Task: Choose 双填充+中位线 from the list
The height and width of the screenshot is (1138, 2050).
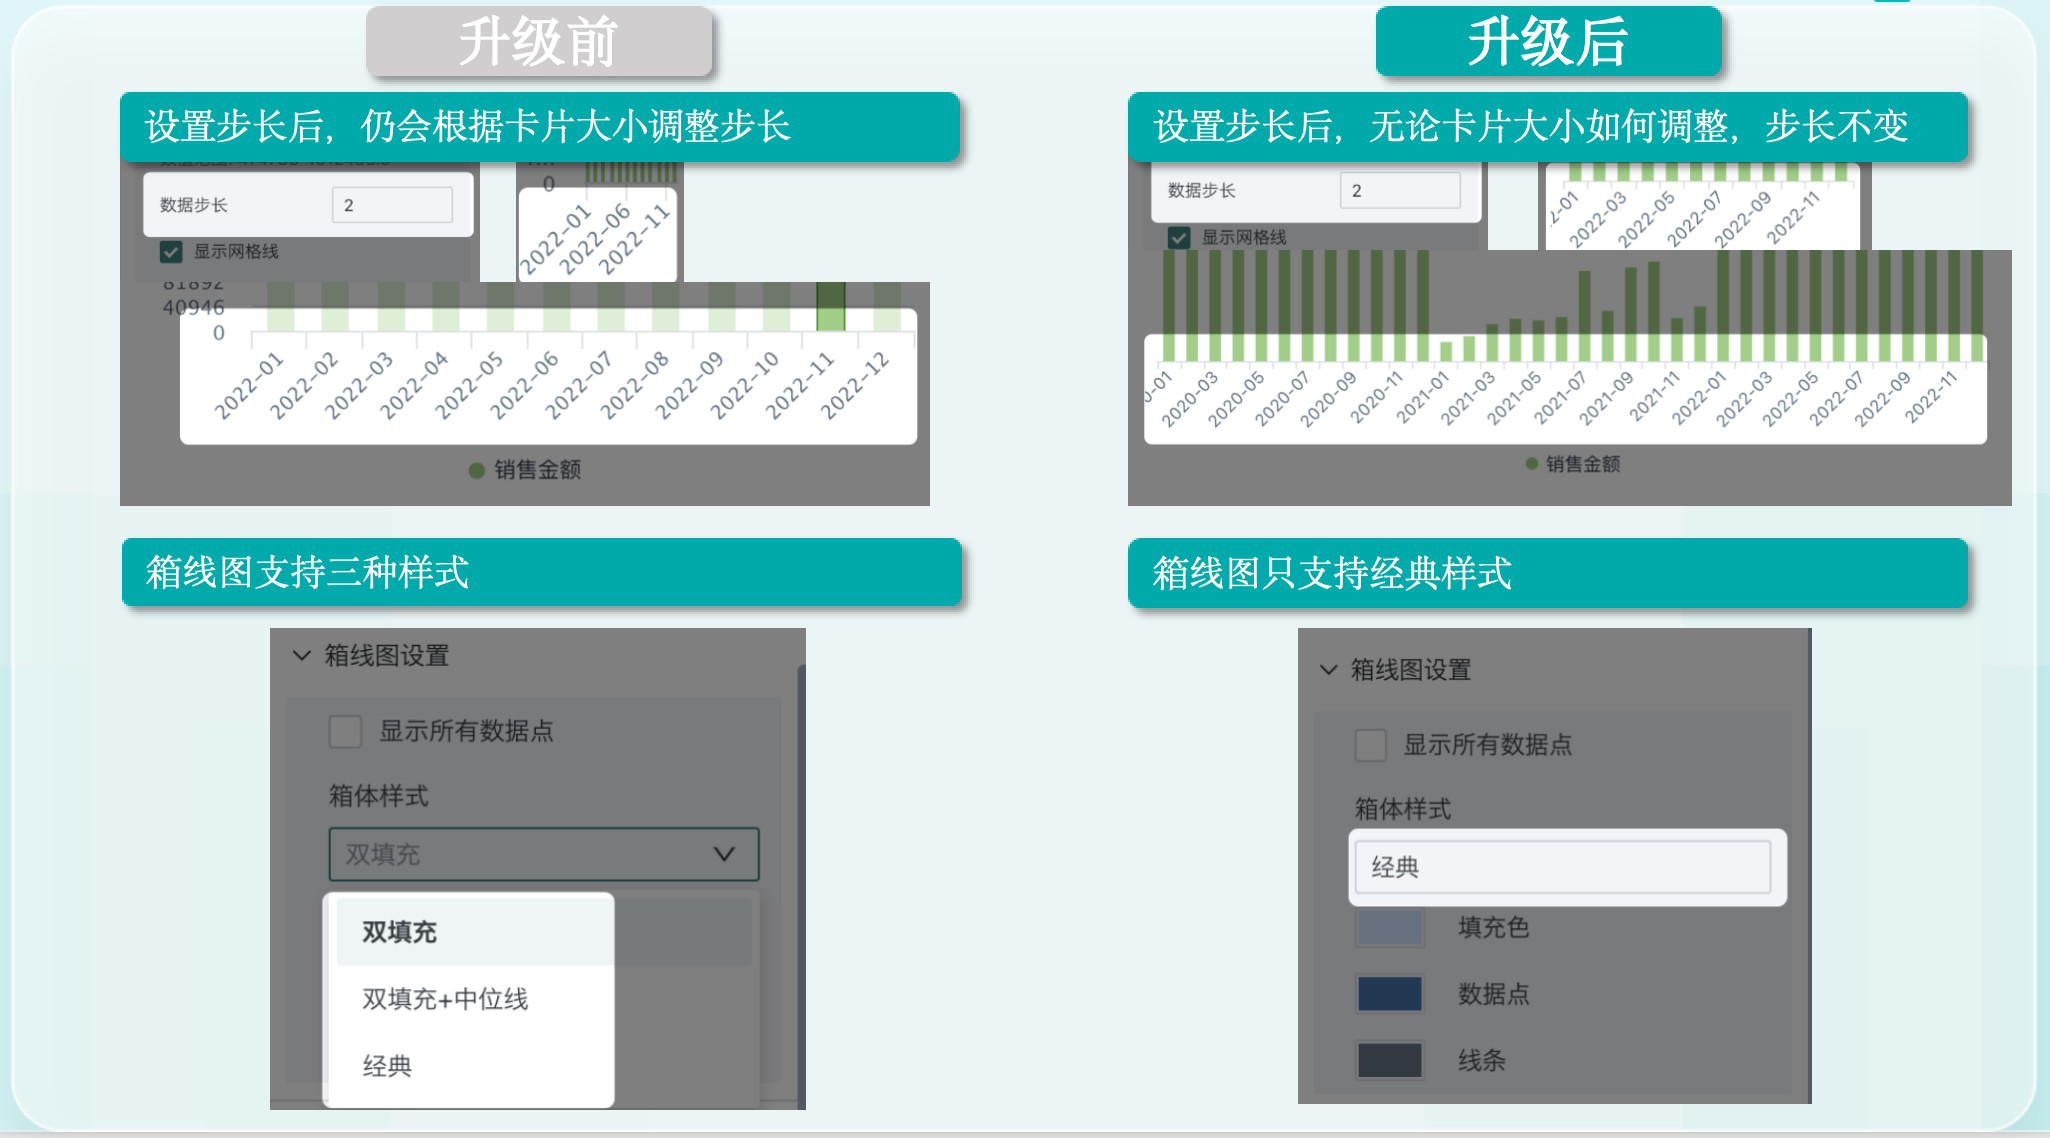Action: tap(445, 999)
